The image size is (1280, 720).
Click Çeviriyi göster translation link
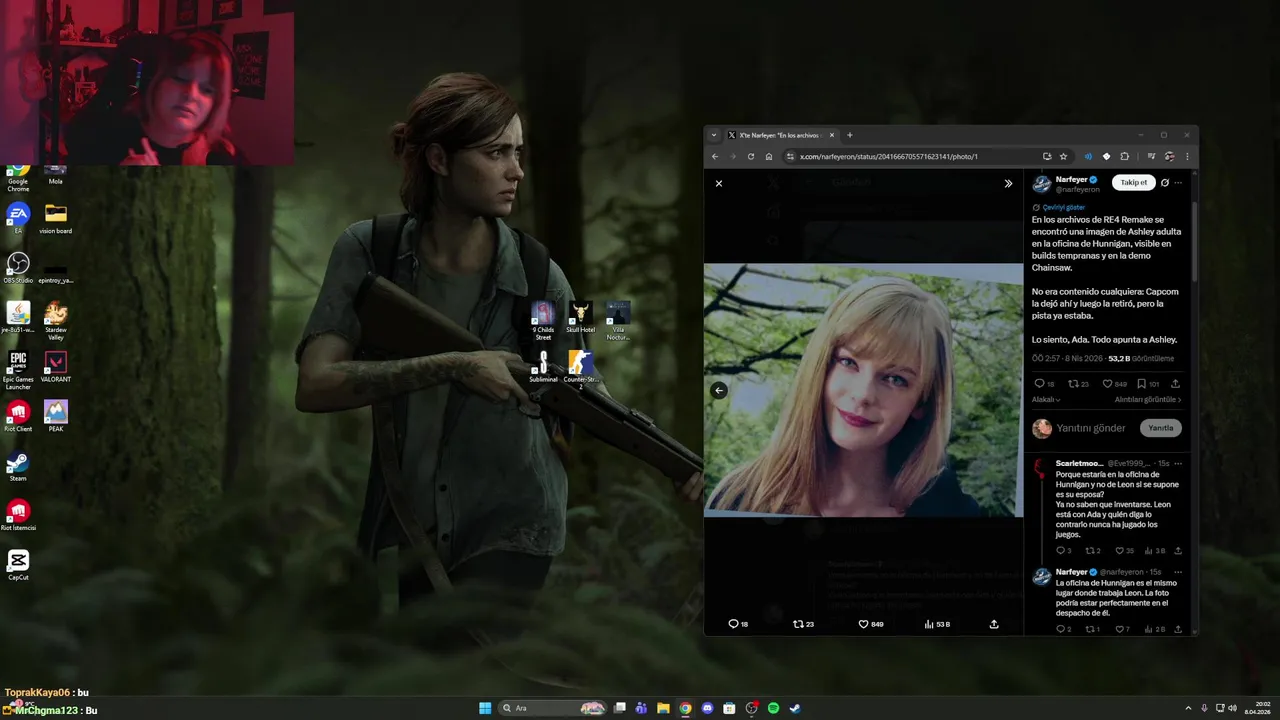point(1063,207)
